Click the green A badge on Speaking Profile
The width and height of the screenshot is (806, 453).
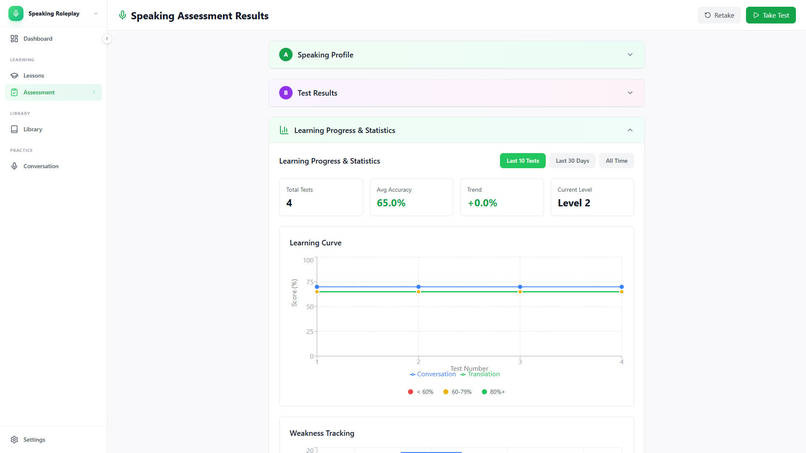[x=286, y=55]
